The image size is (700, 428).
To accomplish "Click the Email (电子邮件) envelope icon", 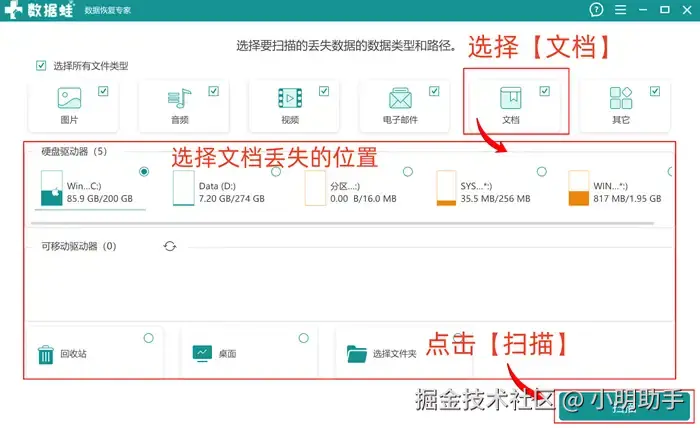I will tap(400, 98).
